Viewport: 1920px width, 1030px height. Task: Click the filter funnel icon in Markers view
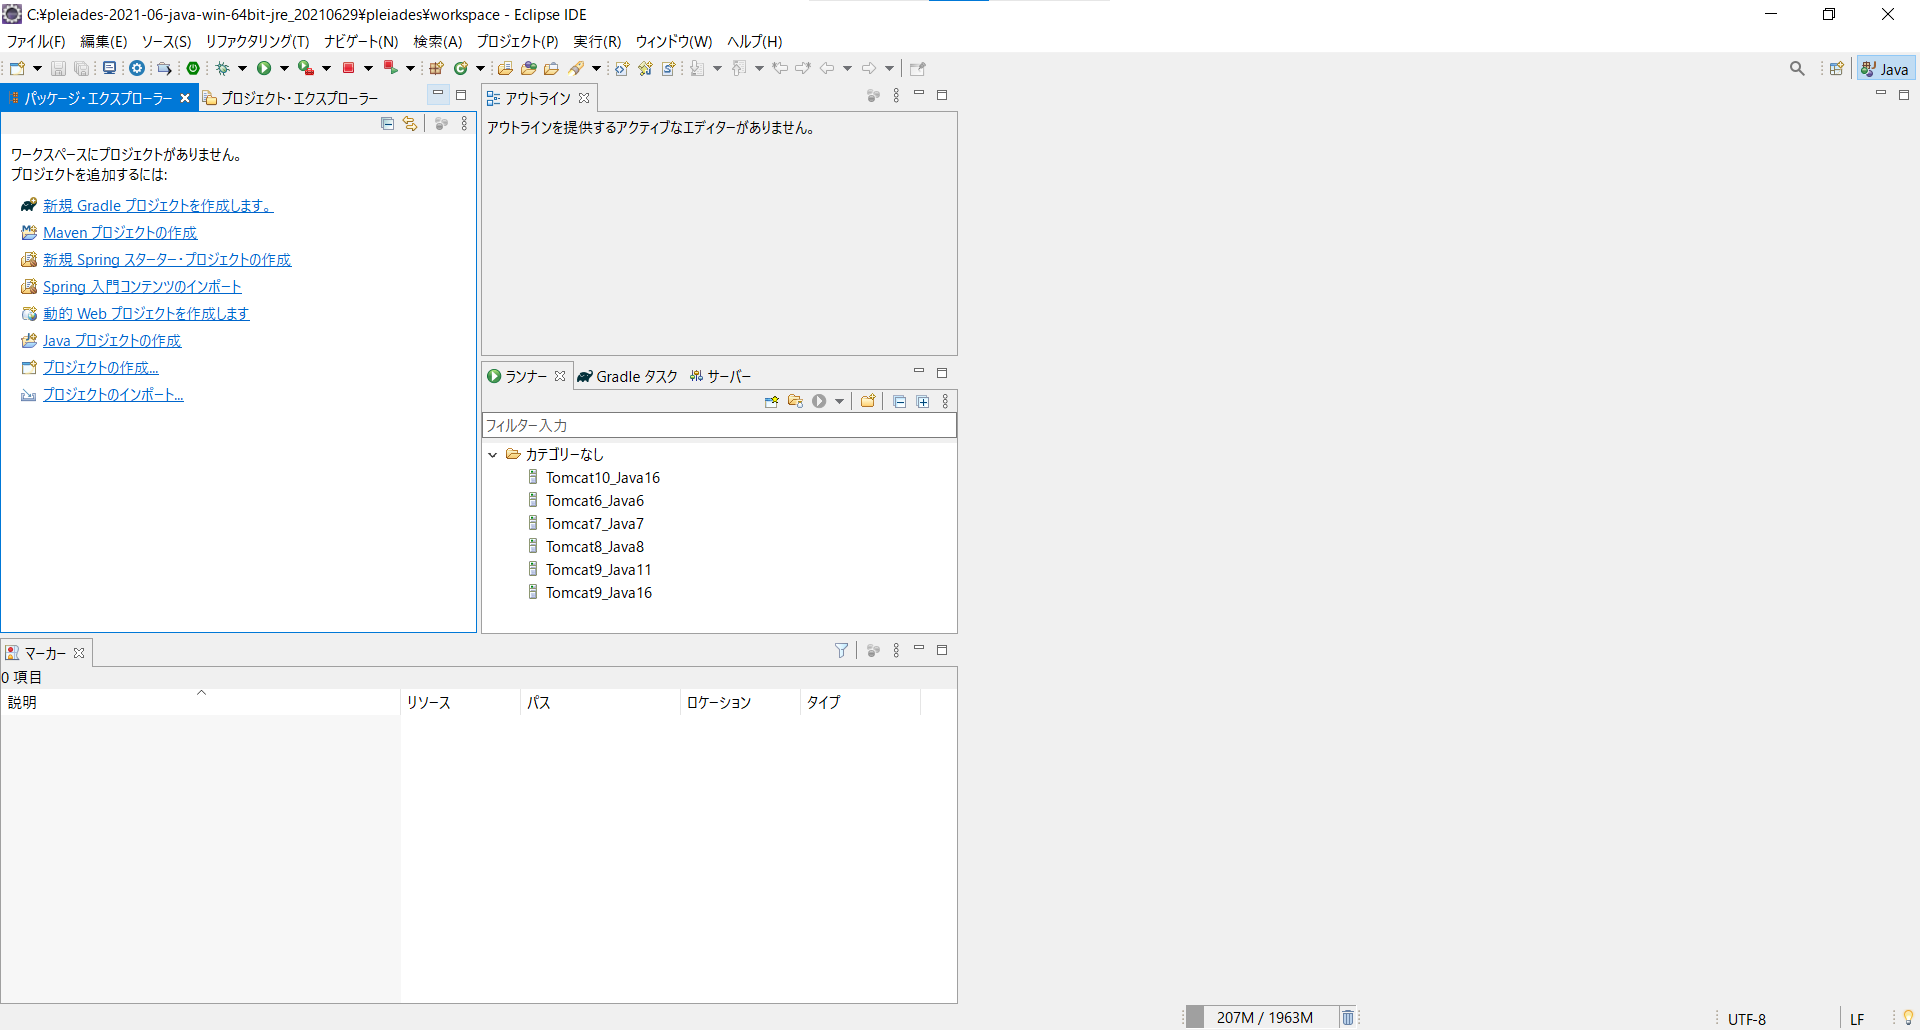[841, 650]
